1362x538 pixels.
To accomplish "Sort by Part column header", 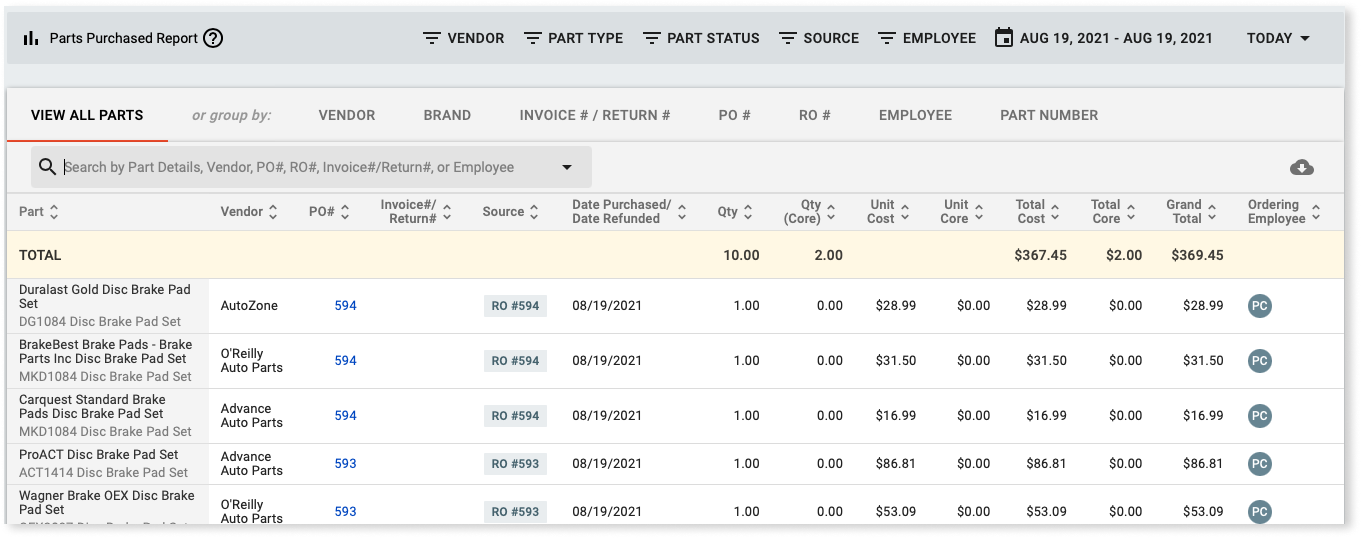I will pos(40,212).
